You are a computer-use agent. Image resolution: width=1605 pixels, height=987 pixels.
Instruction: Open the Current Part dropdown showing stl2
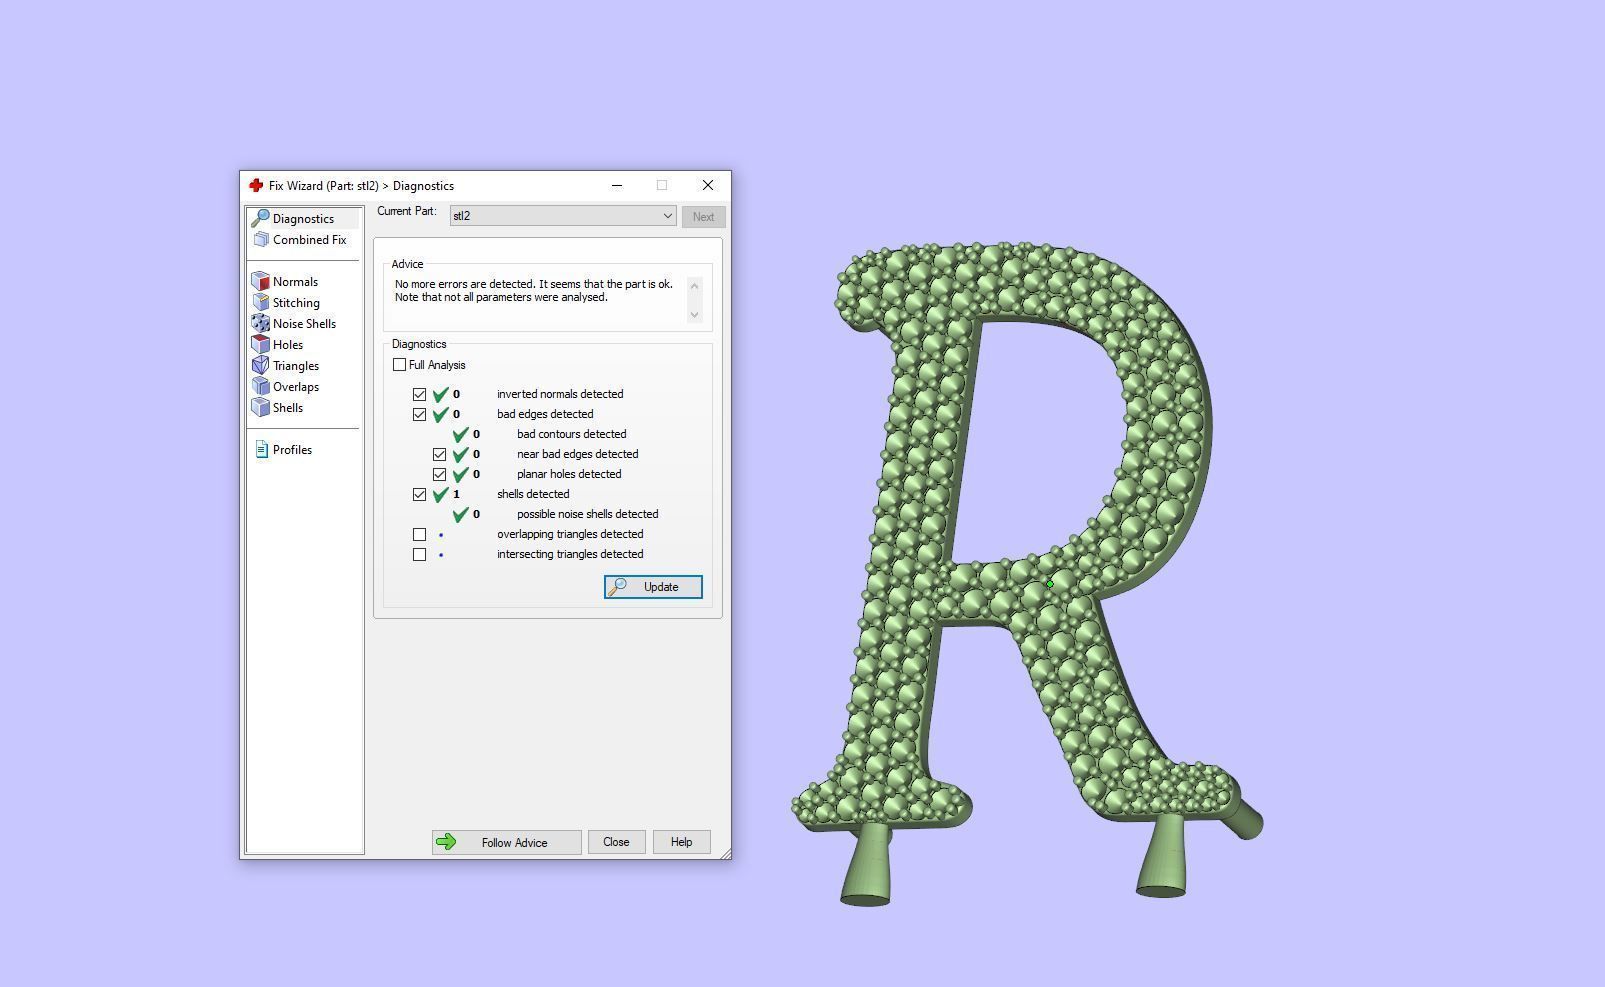click(563, 216)
